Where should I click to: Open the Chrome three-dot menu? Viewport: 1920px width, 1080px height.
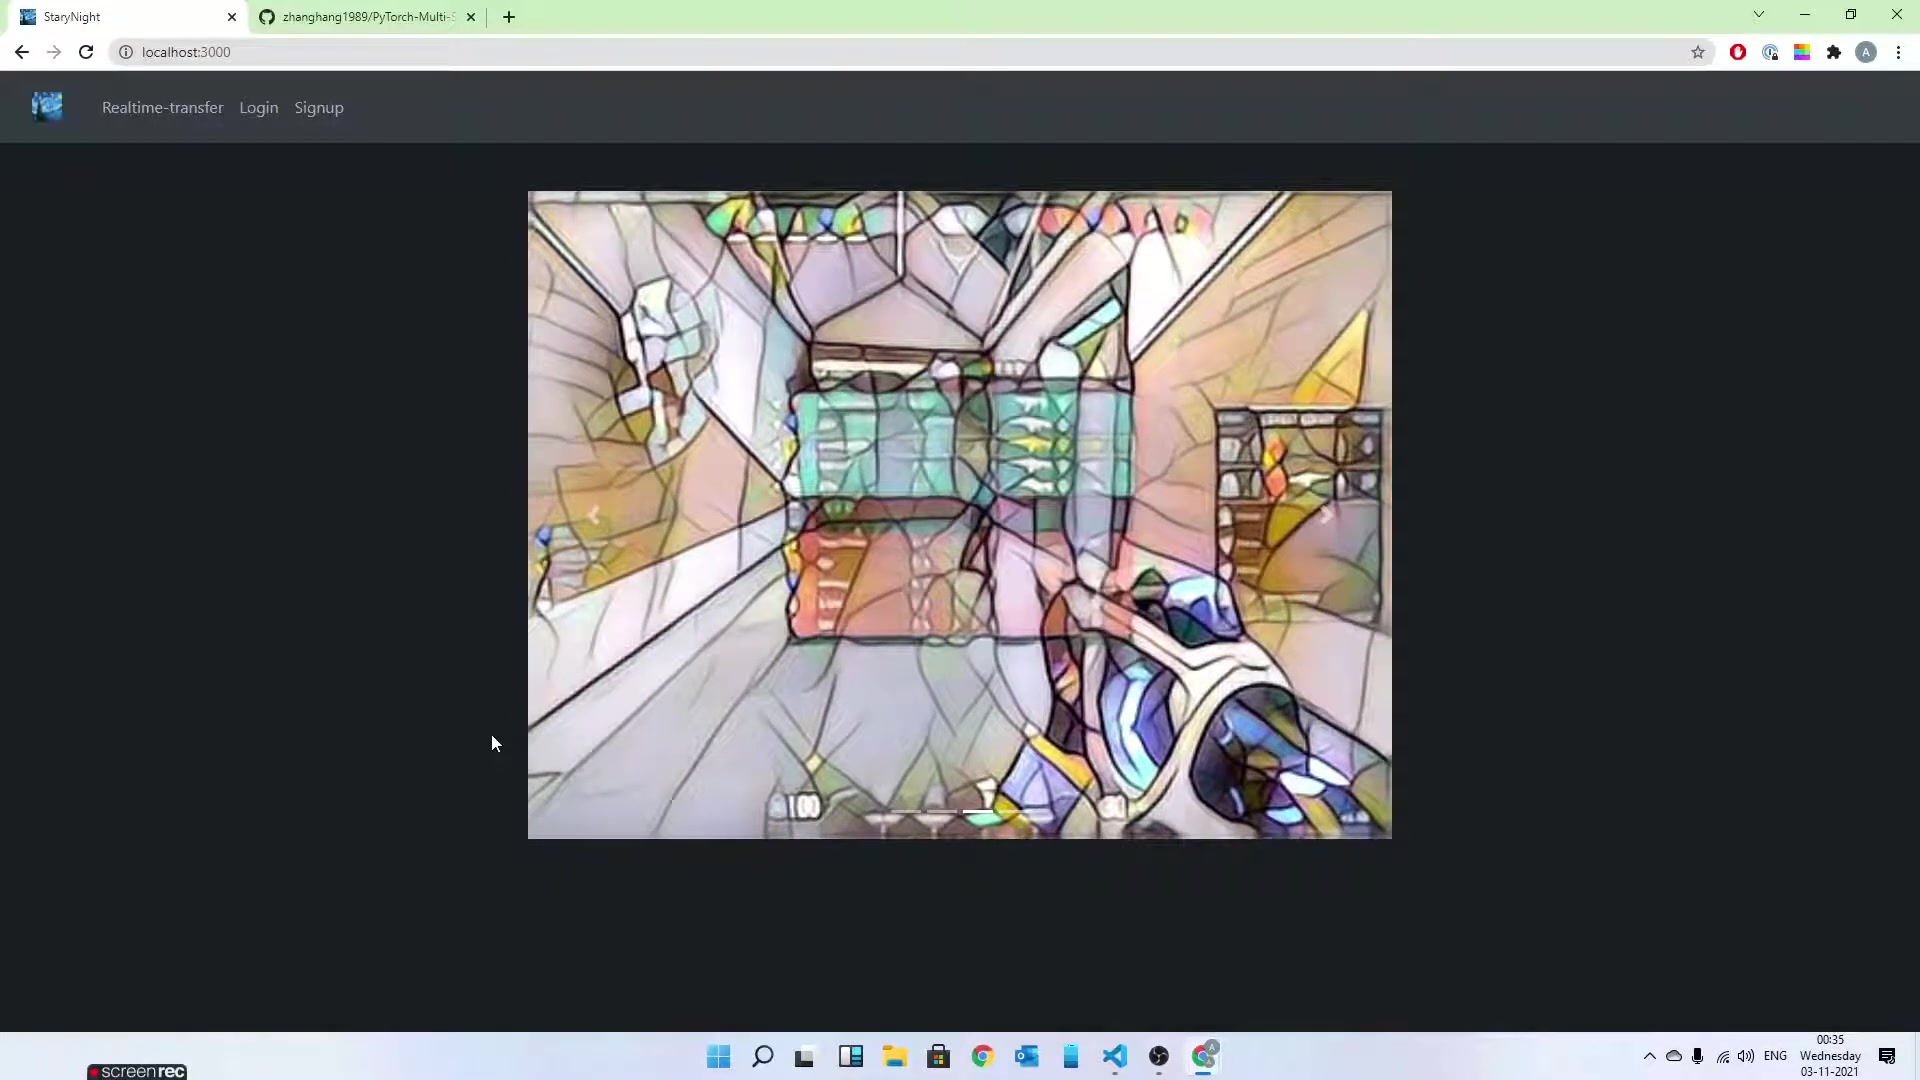click(1898, 52)
